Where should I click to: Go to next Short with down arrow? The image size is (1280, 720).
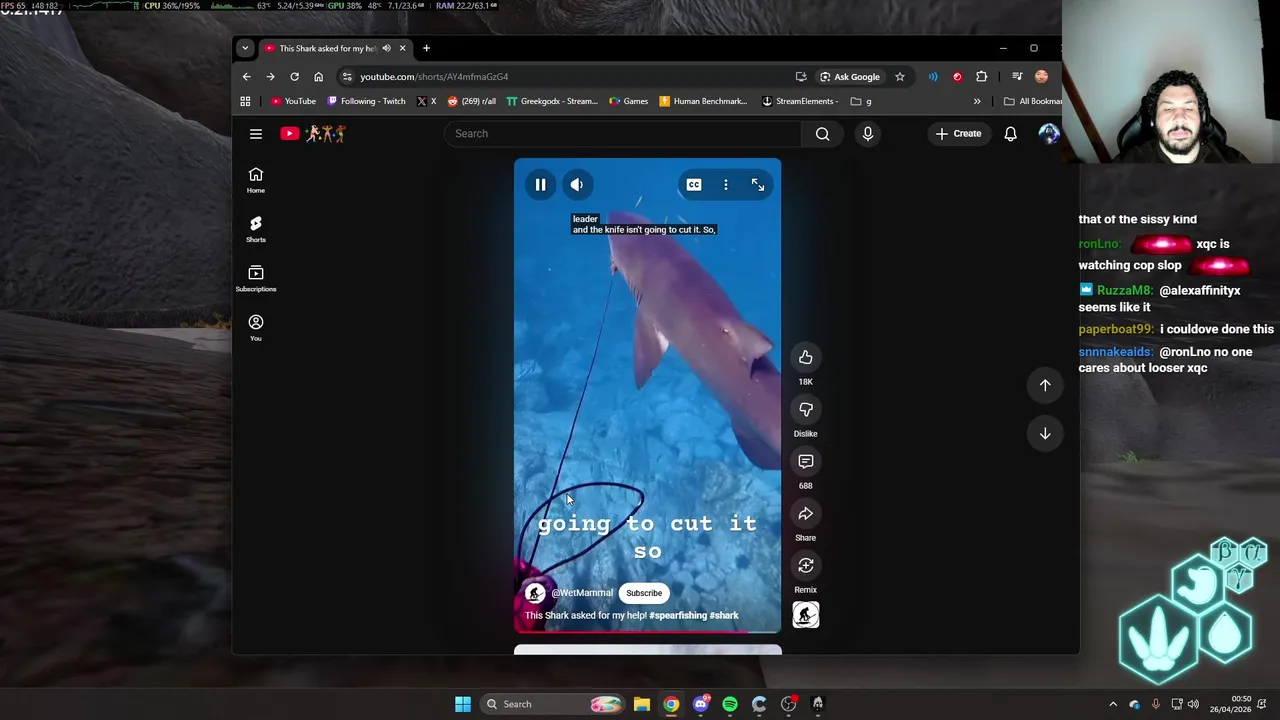(1045, 433)
